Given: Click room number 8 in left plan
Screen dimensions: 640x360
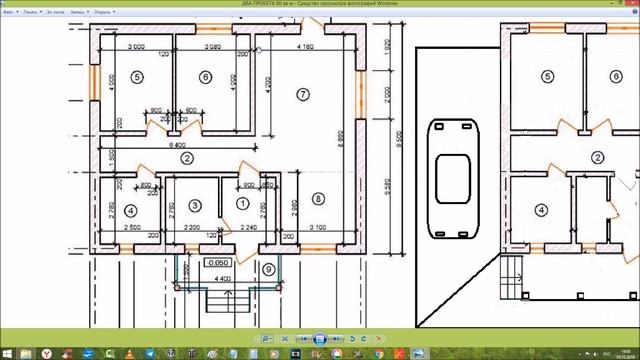Looking at the screenshot, I should coord(318,199).
